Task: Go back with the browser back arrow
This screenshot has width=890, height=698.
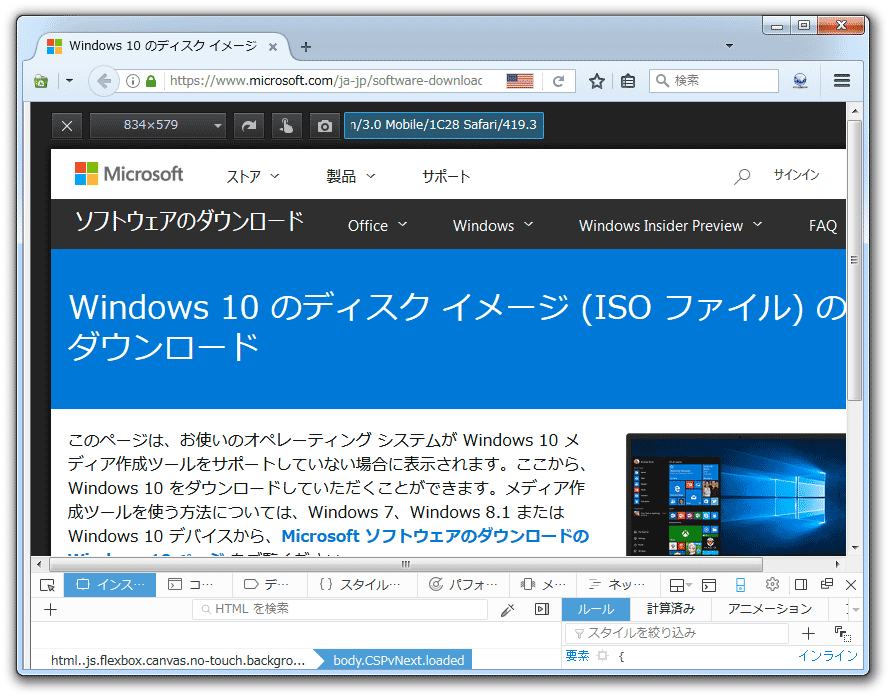Action: (x=103, y=81)
